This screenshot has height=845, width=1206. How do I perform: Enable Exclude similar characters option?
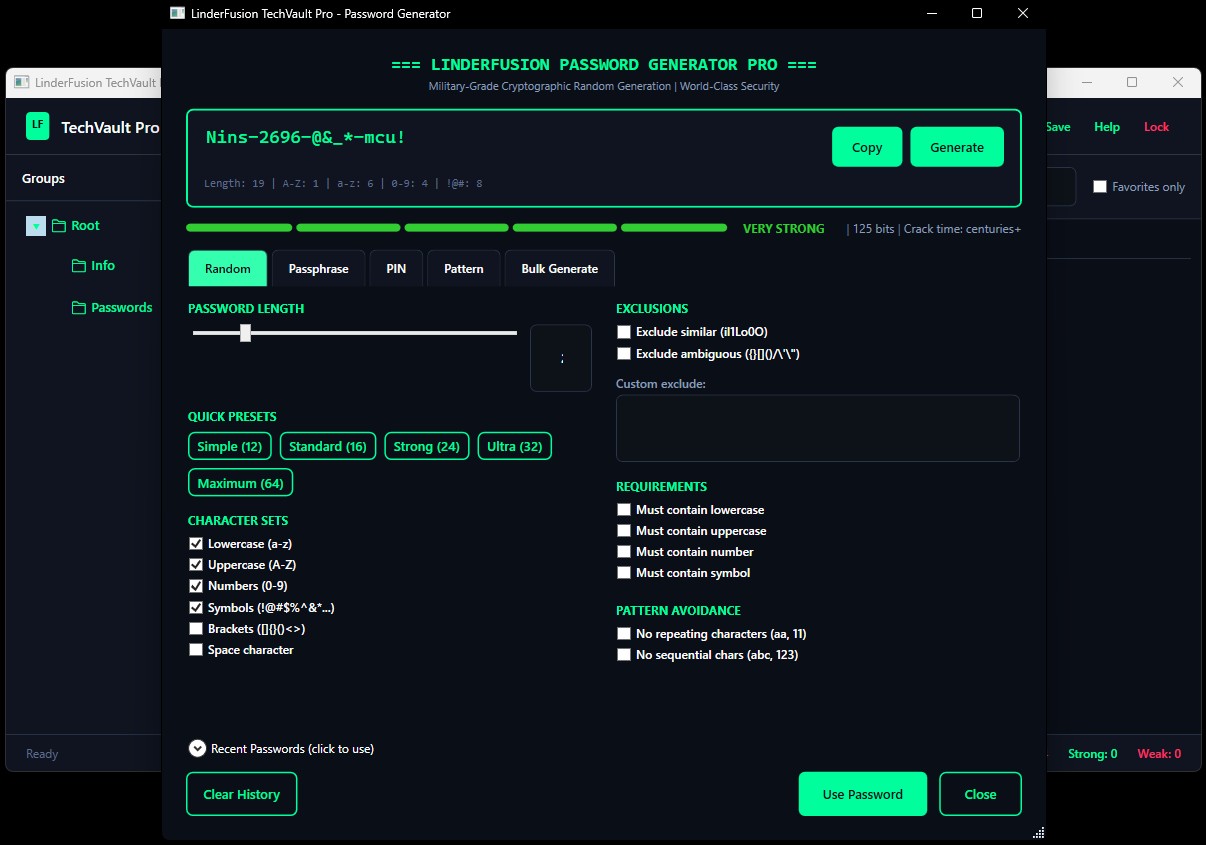(x=623, y=331)
